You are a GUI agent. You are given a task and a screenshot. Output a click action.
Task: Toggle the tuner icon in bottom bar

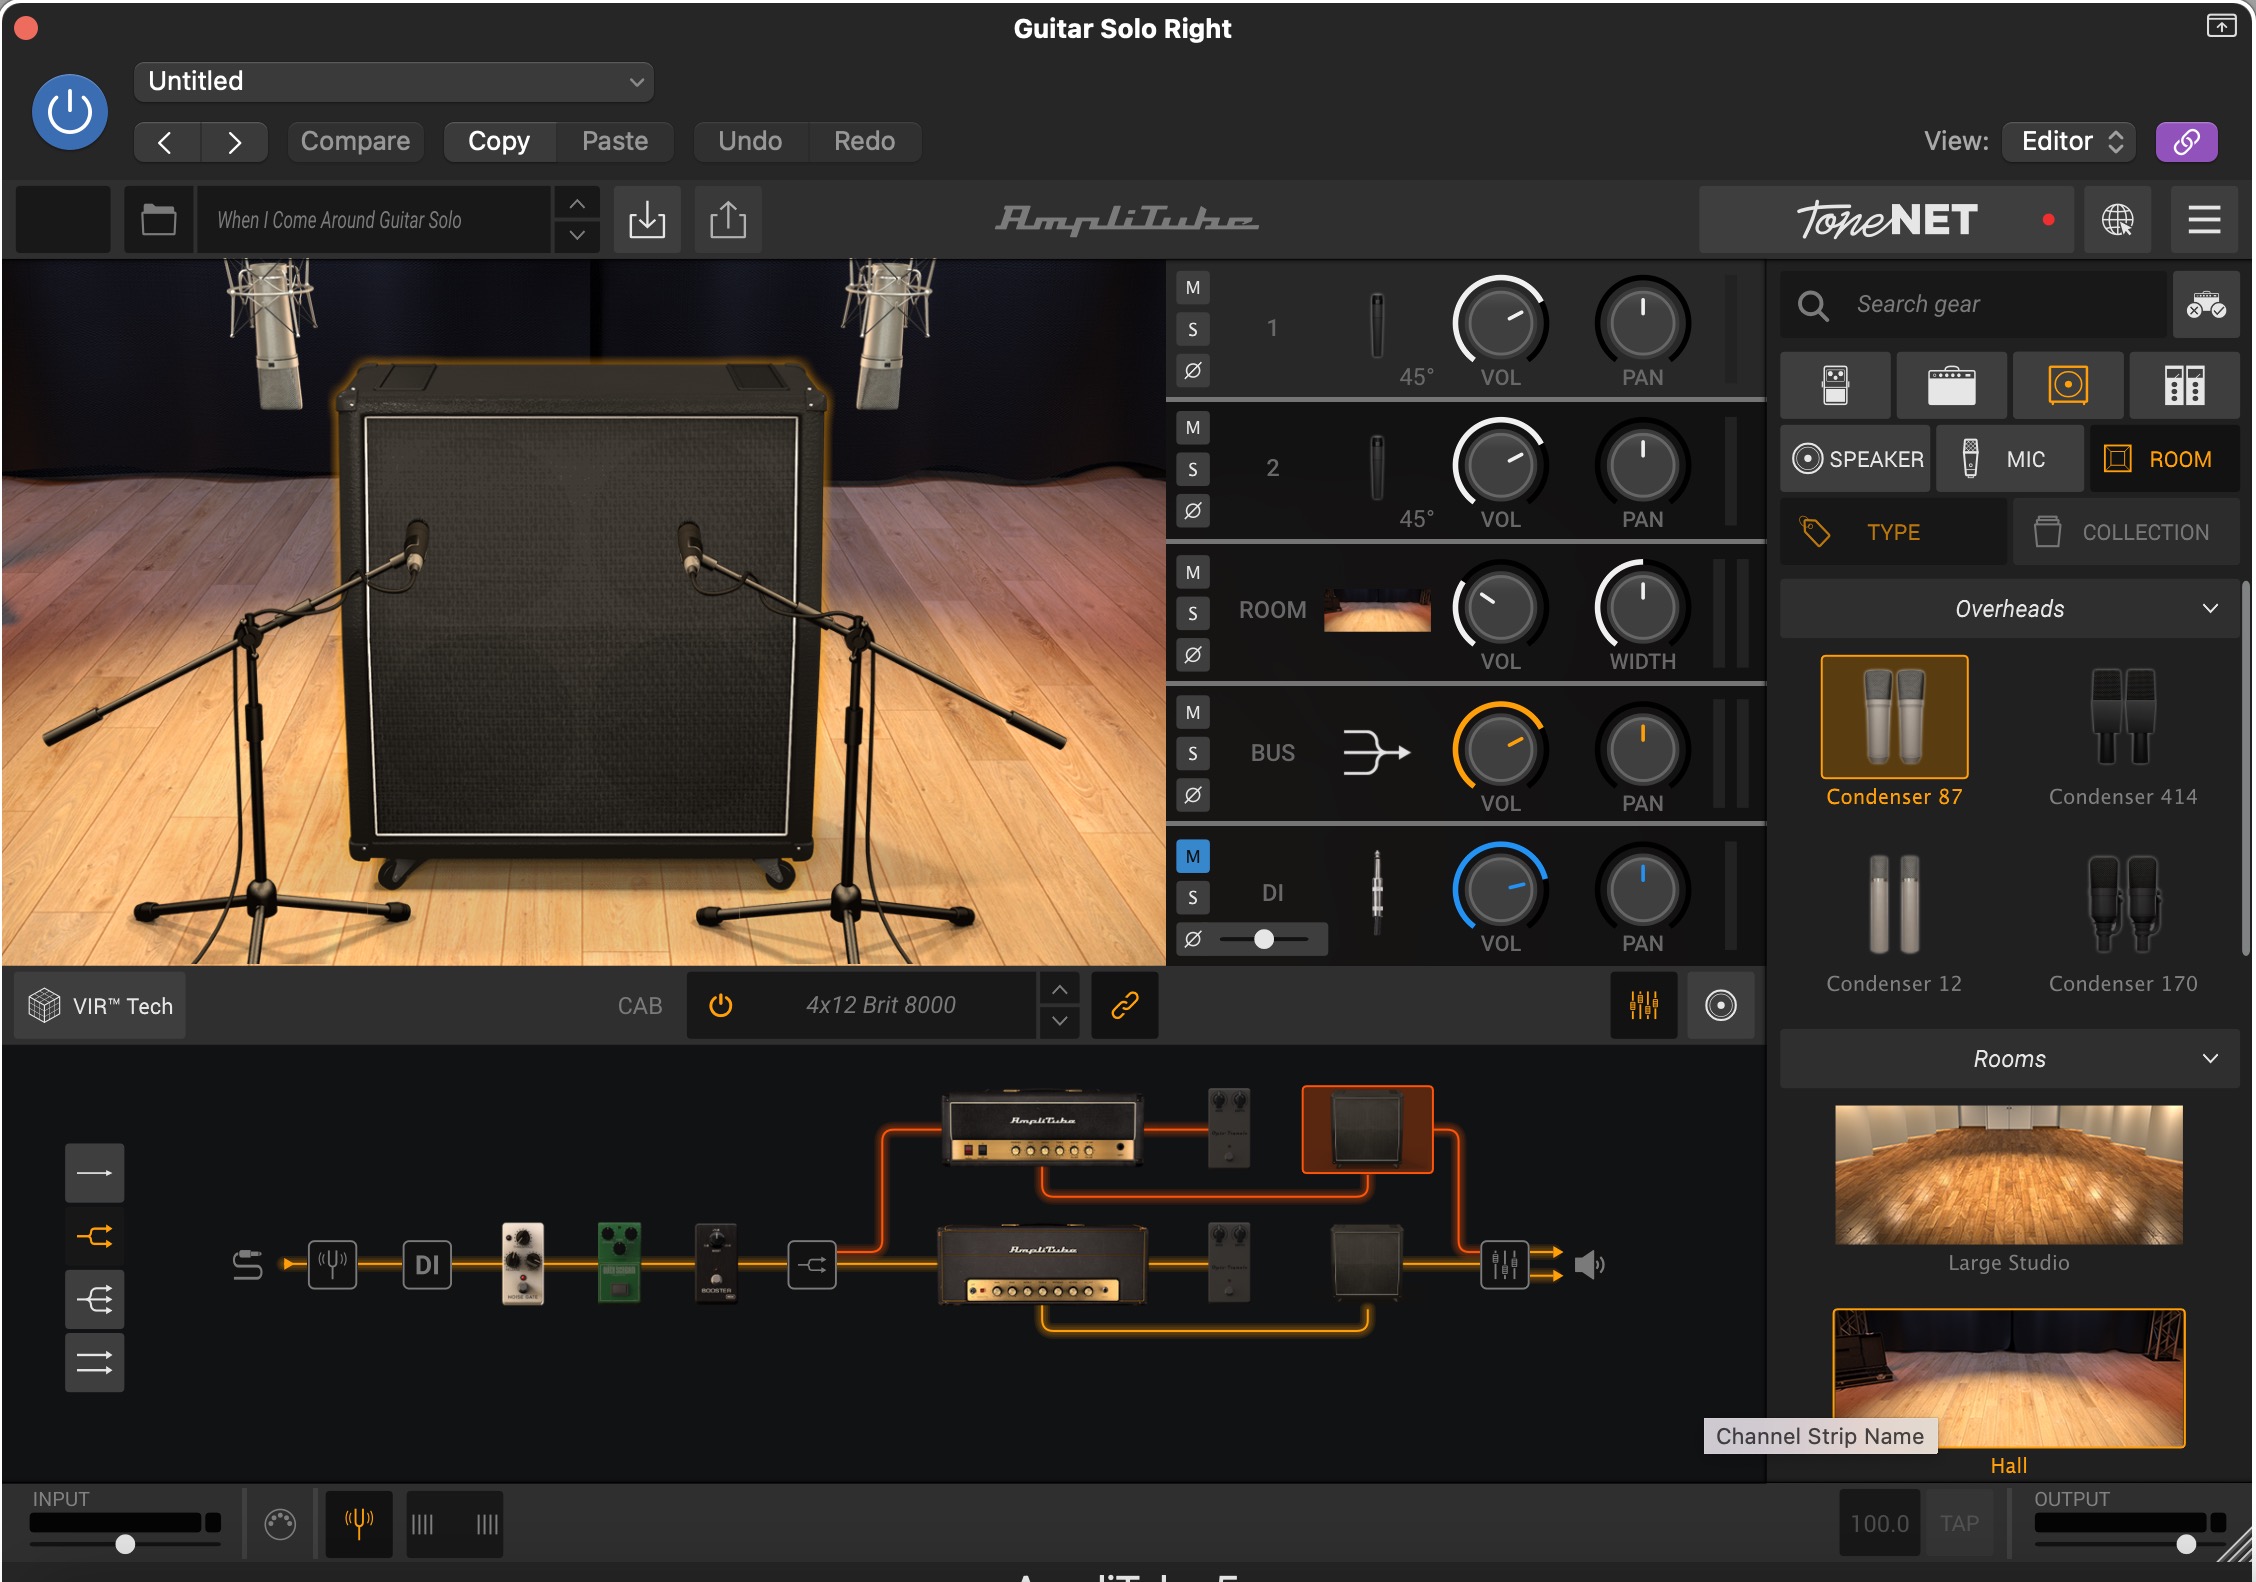tap(359, 1523)
